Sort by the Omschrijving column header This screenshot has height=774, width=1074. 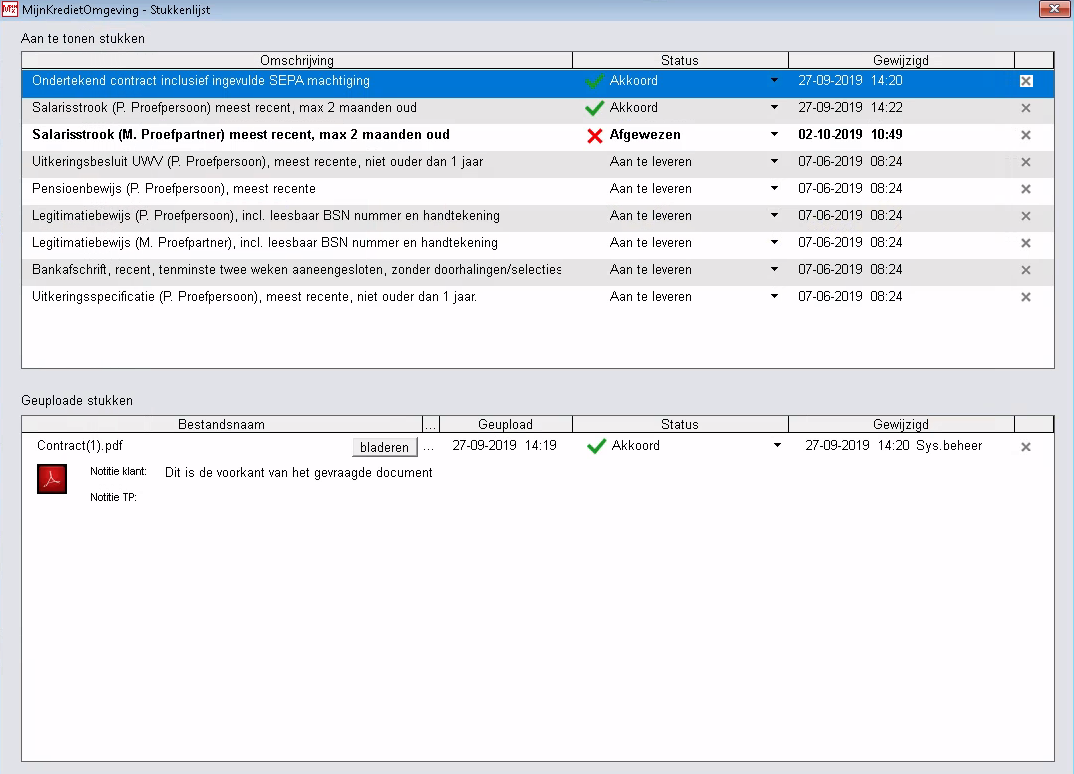pyautogui.click(x=296, y=60)
